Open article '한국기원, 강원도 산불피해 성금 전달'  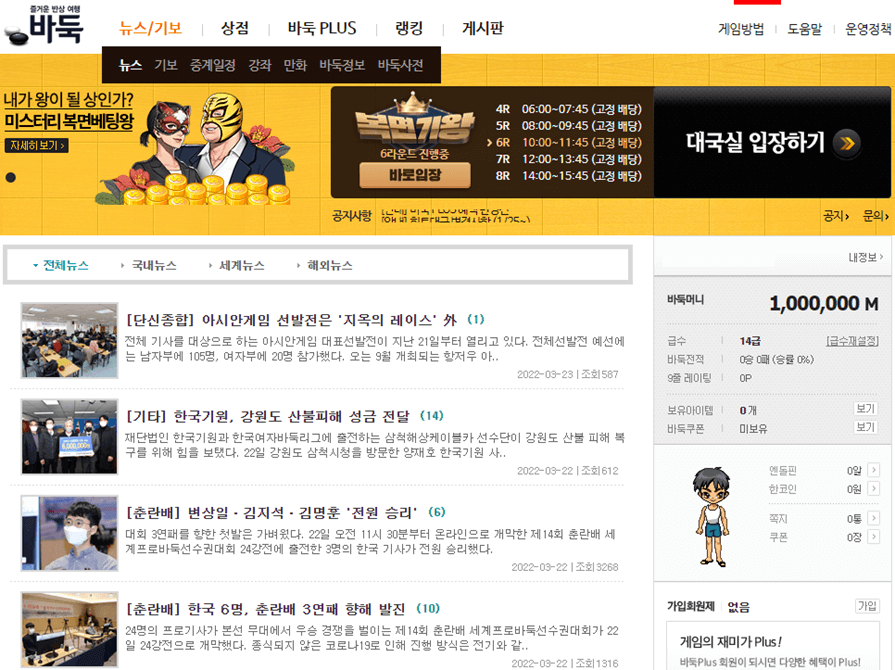click(268, 416)
